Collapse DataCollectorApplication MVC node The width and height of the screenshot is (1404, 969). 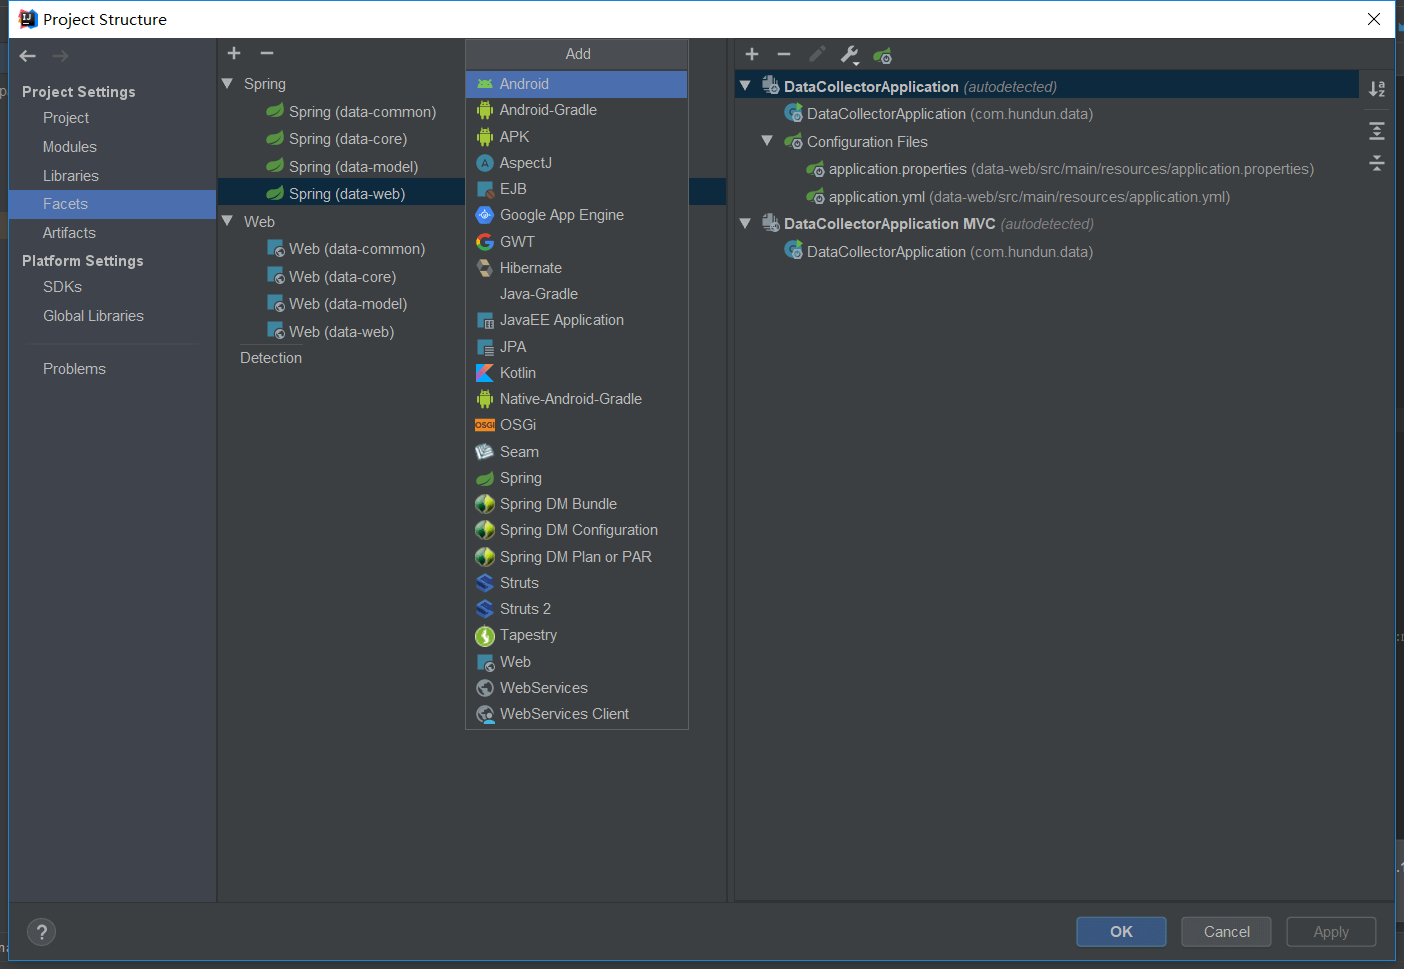tap(745, 223)
